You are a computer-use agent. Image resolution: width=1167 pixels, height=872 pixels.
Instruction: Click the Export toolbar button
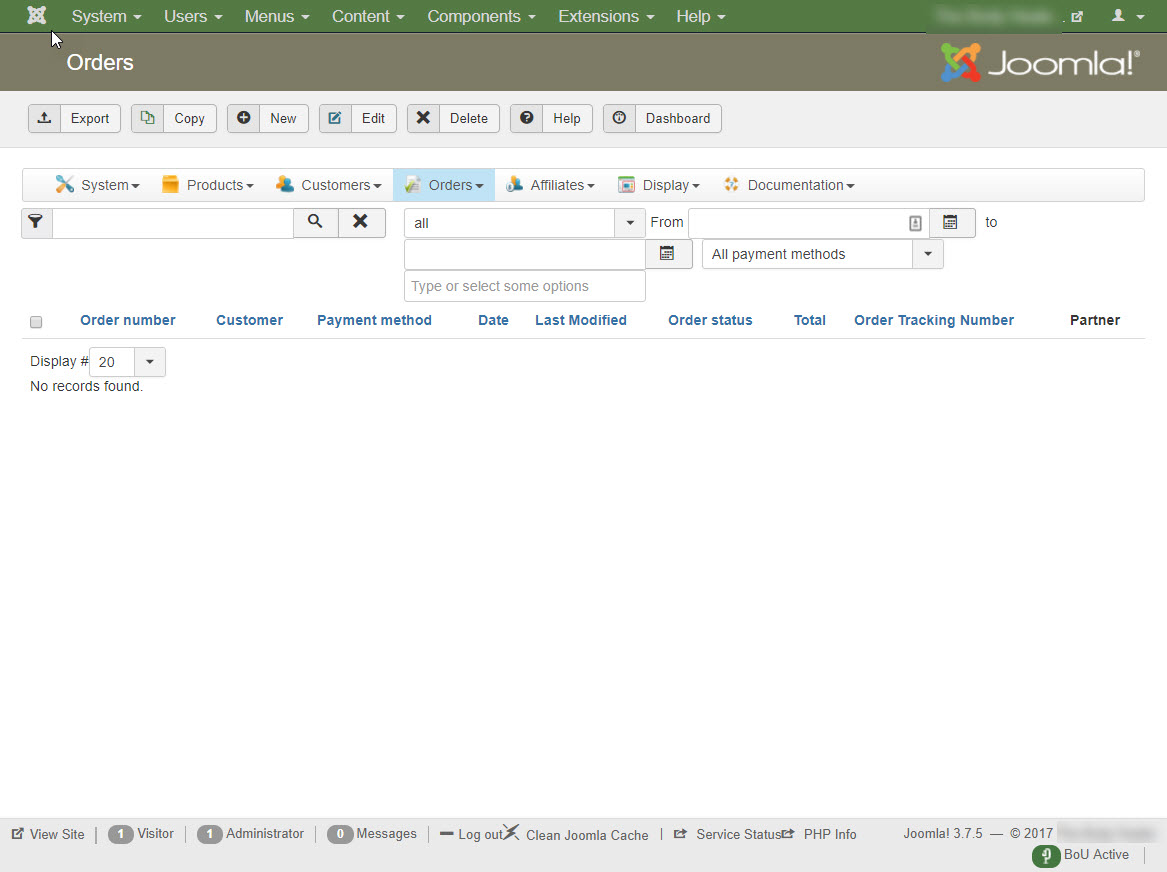pyautogui.click(x=74, y=118)
